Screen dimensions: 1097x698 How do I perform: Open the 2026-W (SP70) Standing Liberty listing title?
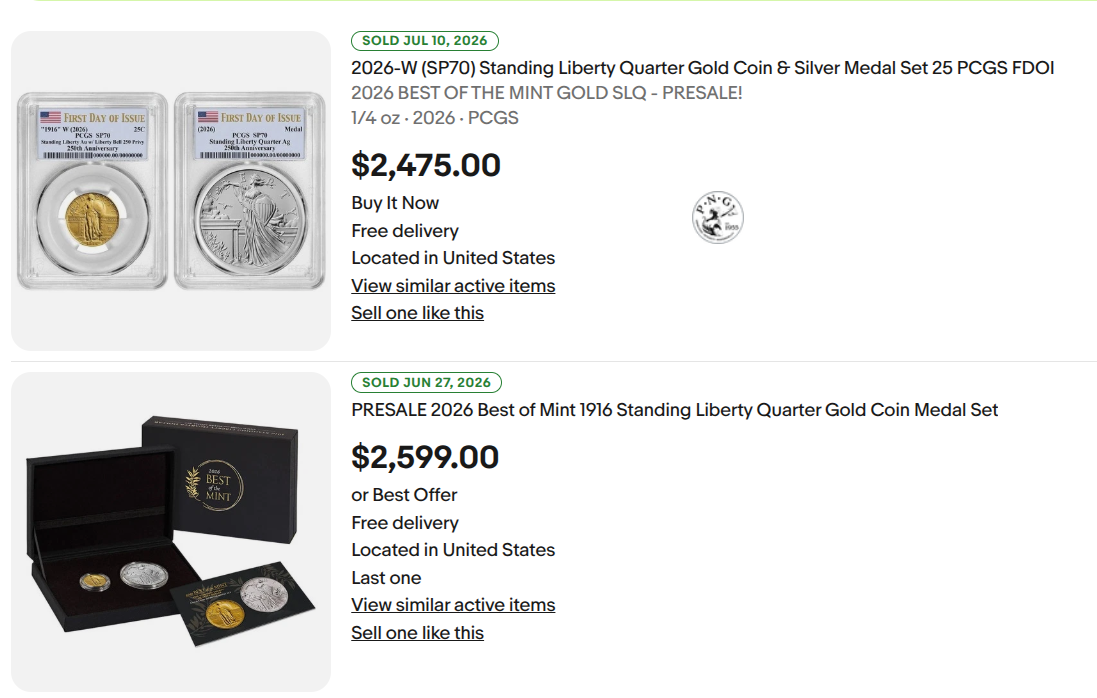pos(702,68)
